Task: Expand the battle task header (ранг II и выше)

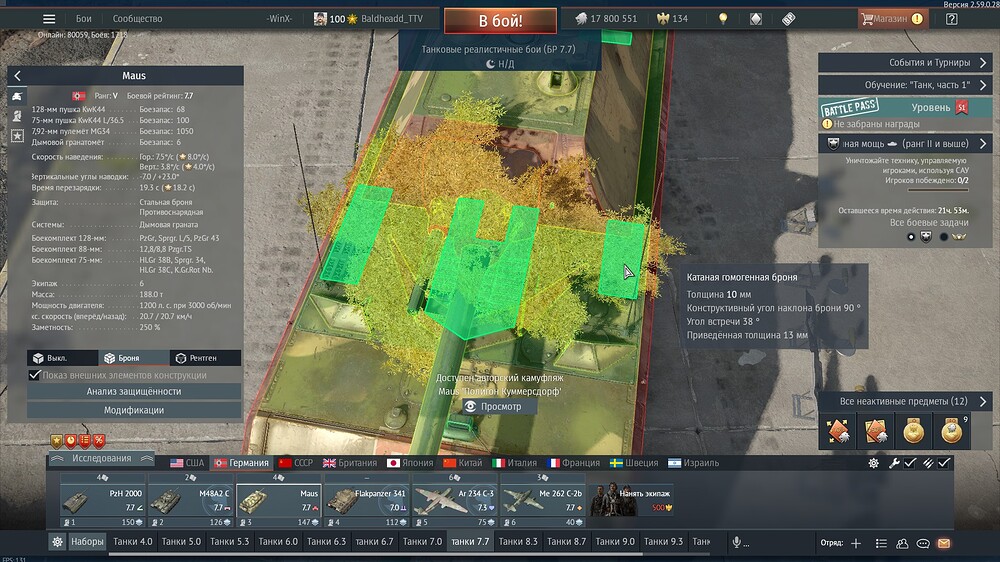Action: click(905, 144)
